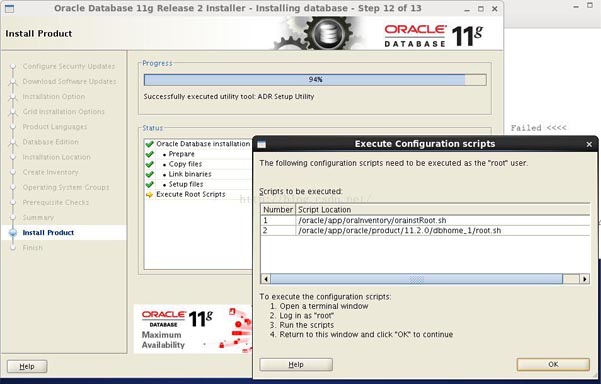Select the Installation Location step
Screen dimensions: 601x384
coord(57,157)
